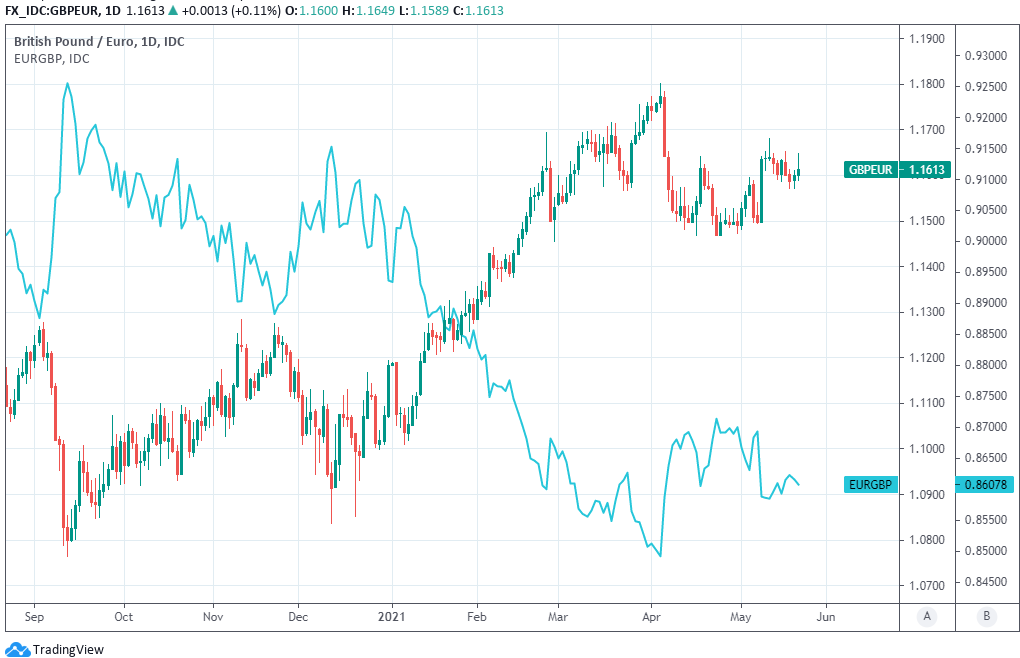Select the Jun marker on time axis

[x=825, y=617]
